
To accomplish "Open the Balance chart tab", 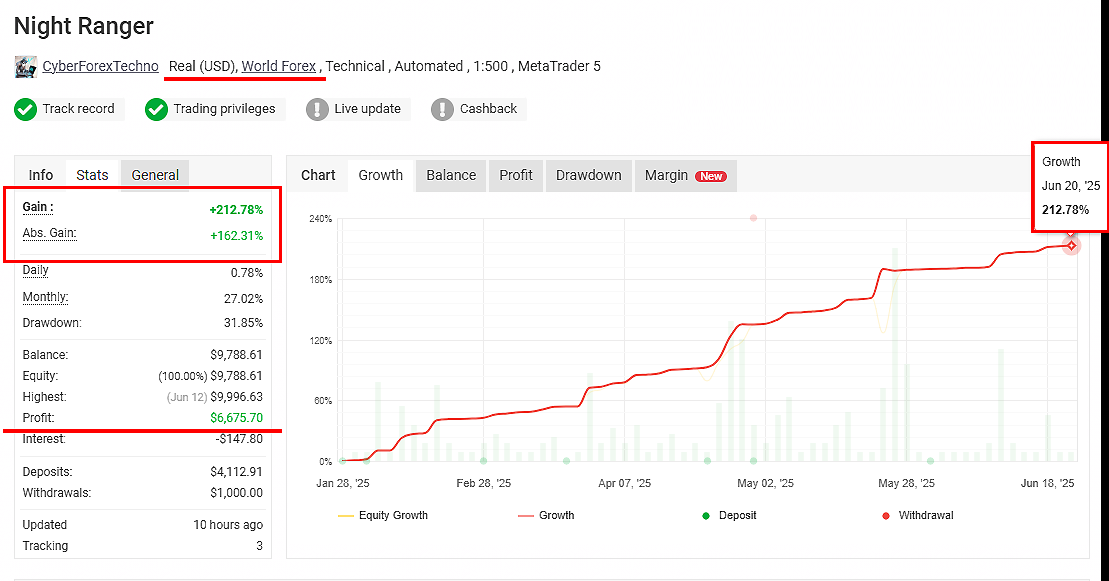I will (x=451, y=175).
